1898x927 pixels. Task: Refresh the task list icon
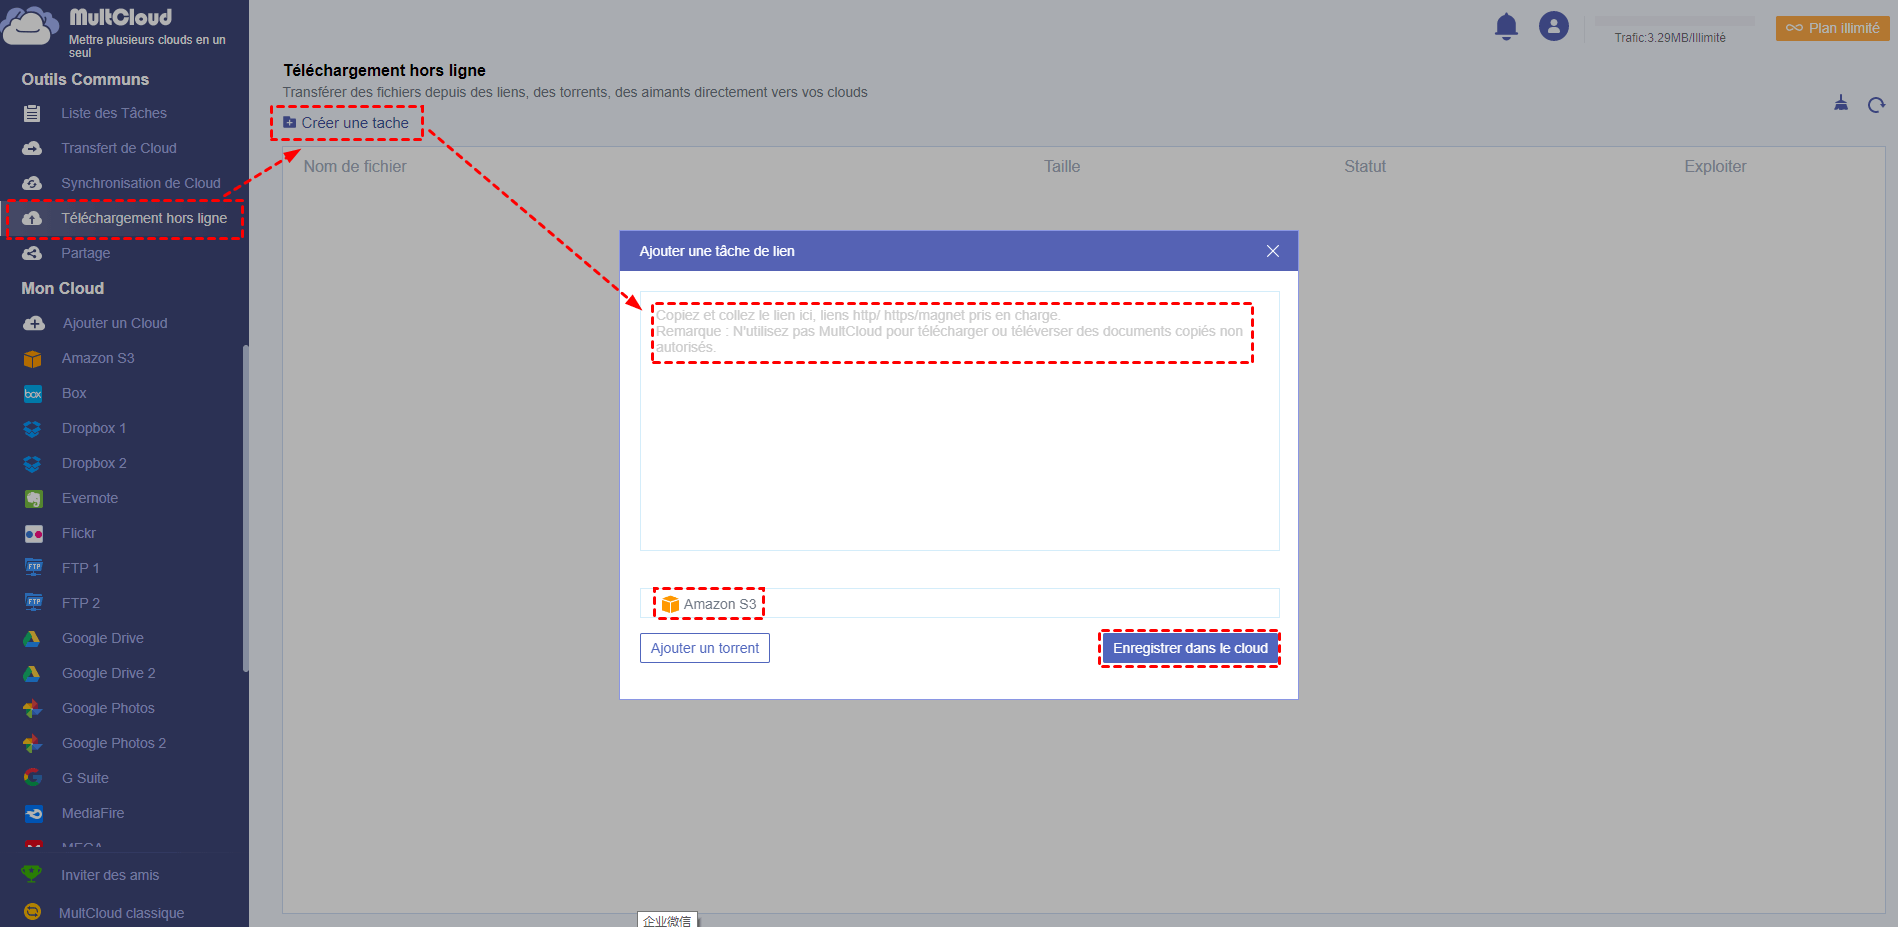pyautogui.click(x=1876, y=104)
